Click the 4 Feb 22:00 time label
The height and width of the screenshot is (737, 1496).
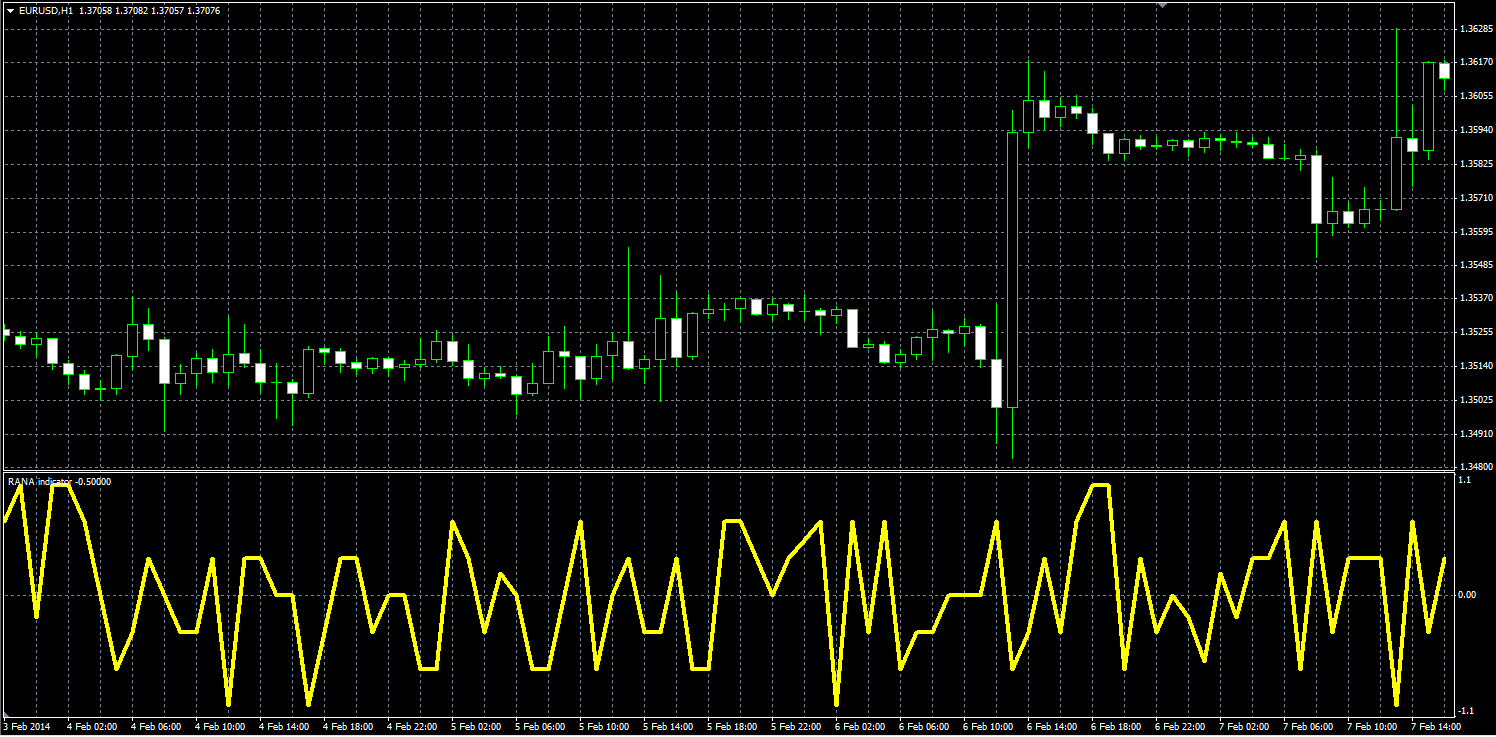tap(412, 727)
